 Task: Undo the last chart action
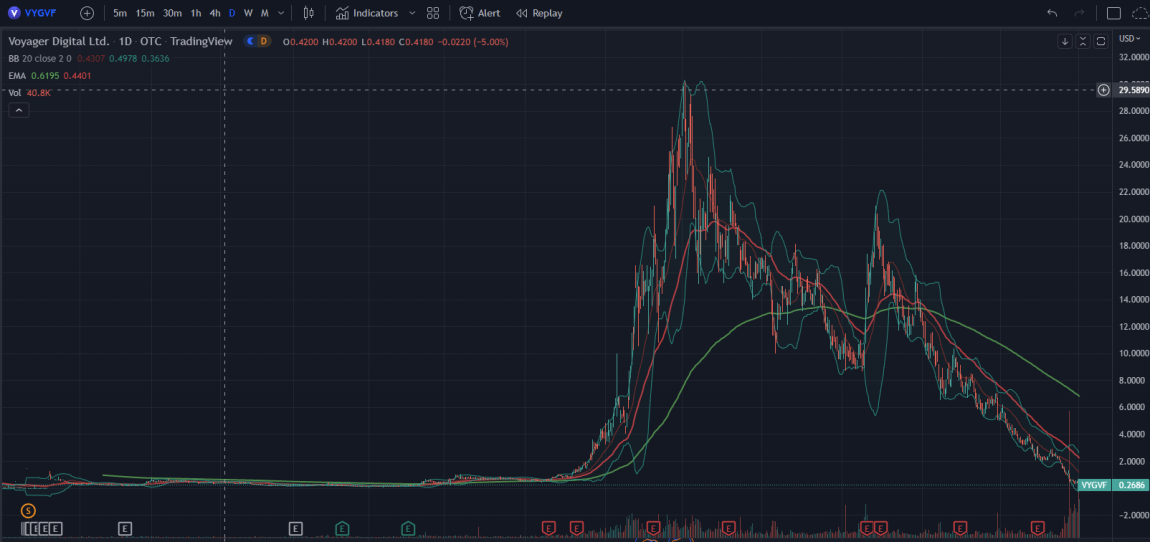click(x=1052, y=13)
